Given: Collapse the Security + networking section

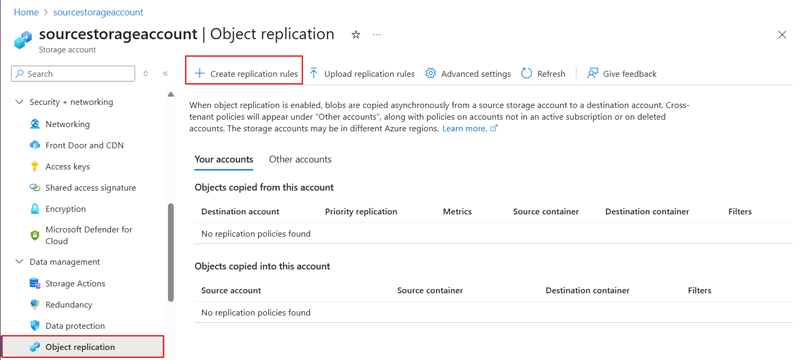Looking at the screenshot, I should [x=19, y=102].
